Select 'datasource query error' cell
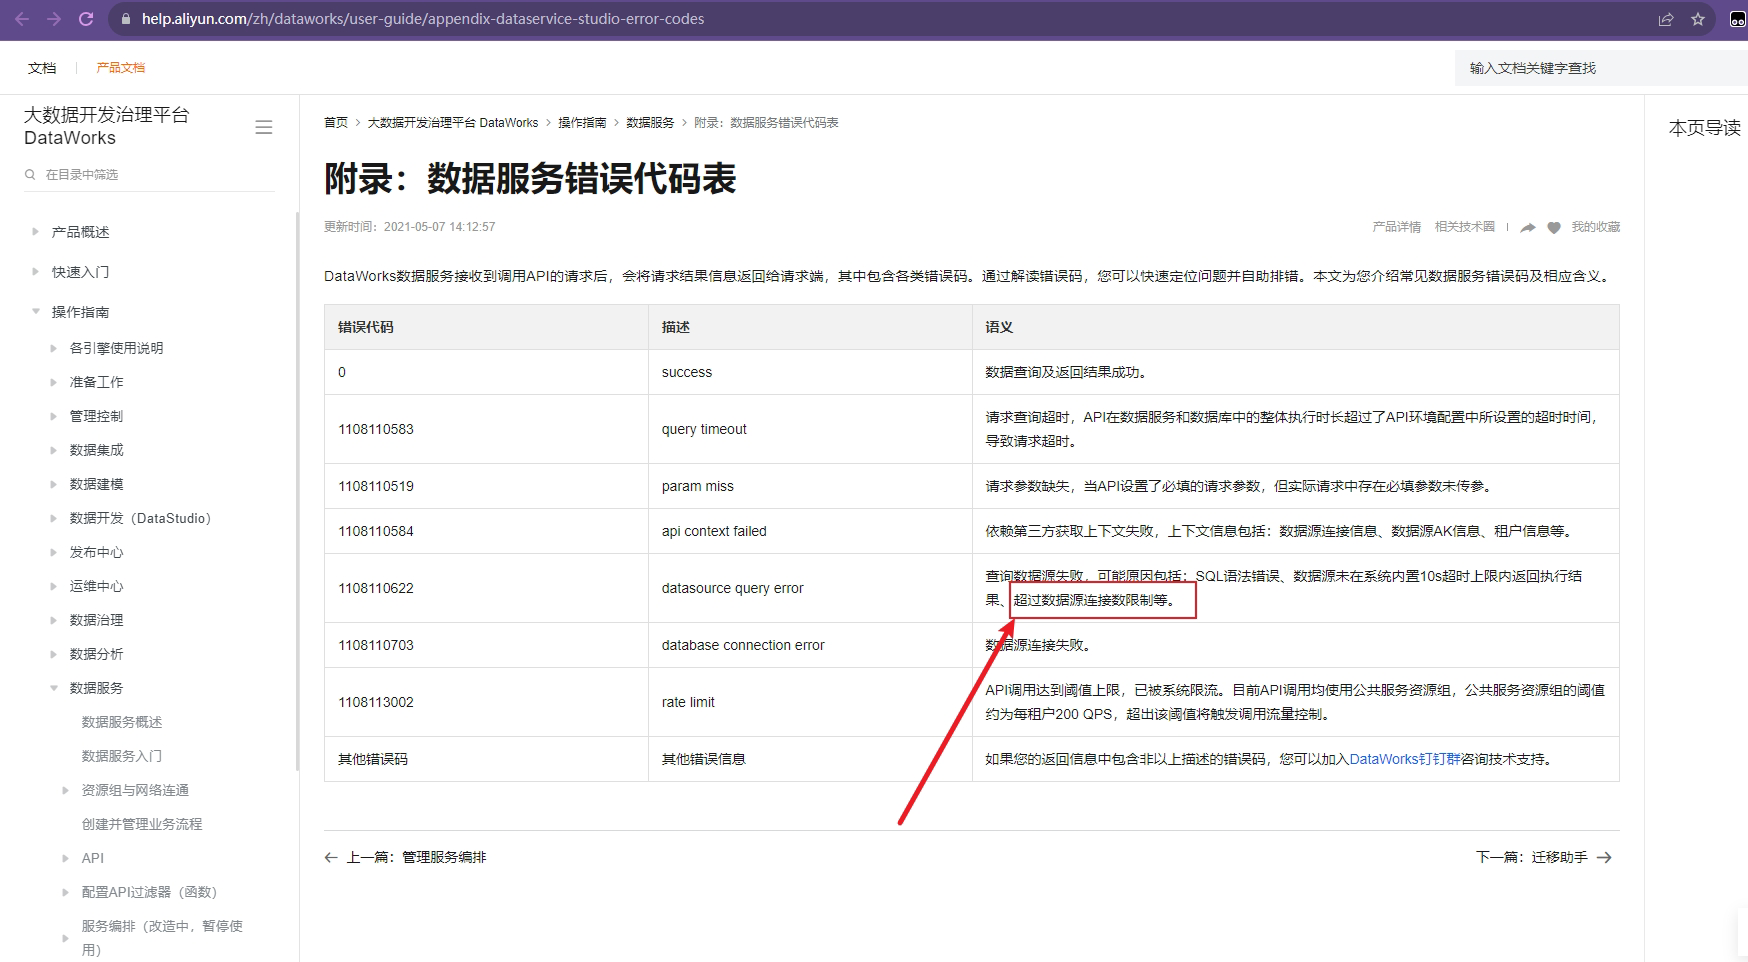 (810, 588)
